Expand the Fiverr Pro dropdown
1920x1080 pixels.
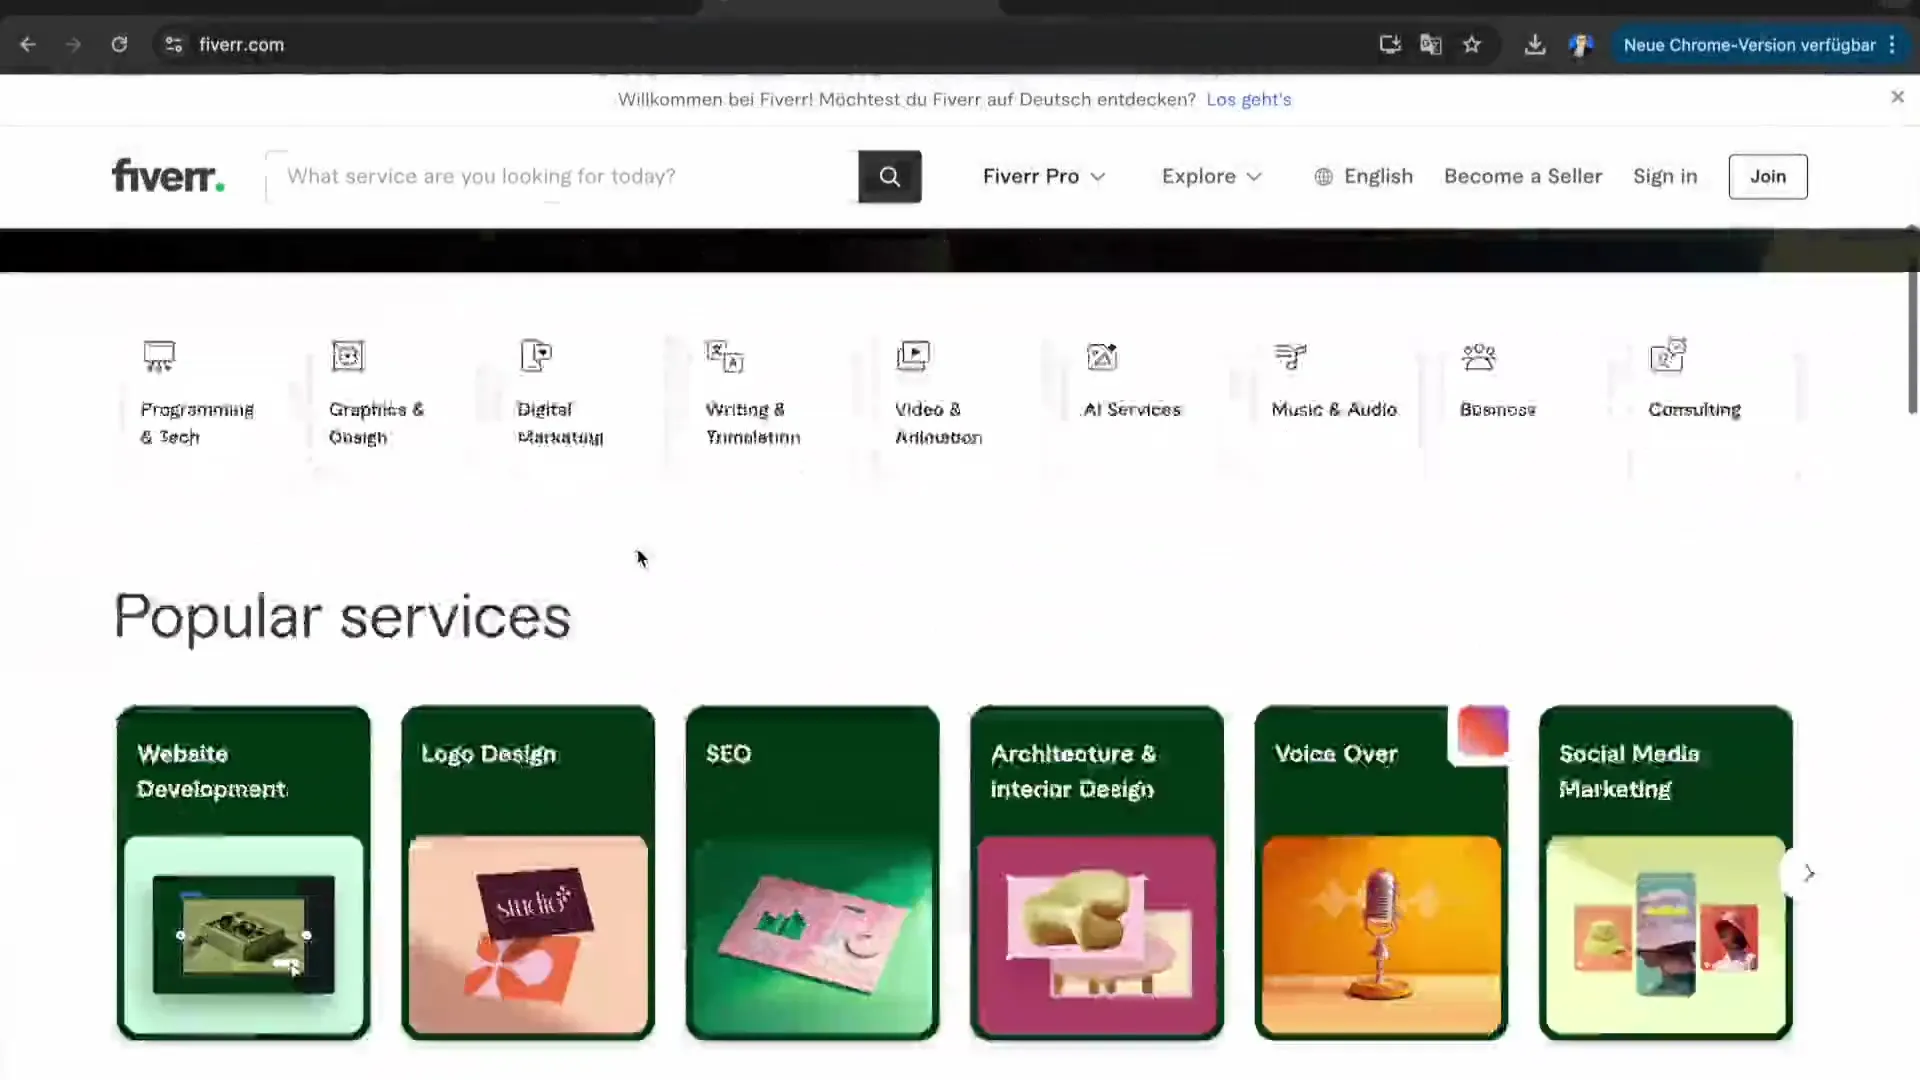click(x=1043, y=177)
